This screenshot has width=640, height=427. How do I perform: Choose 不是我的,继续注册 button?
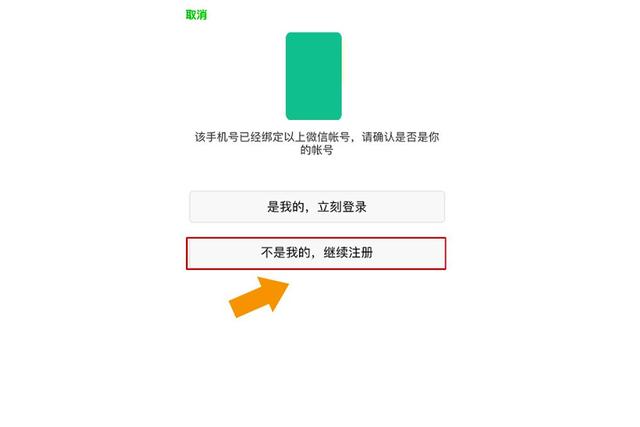[316, 253]
